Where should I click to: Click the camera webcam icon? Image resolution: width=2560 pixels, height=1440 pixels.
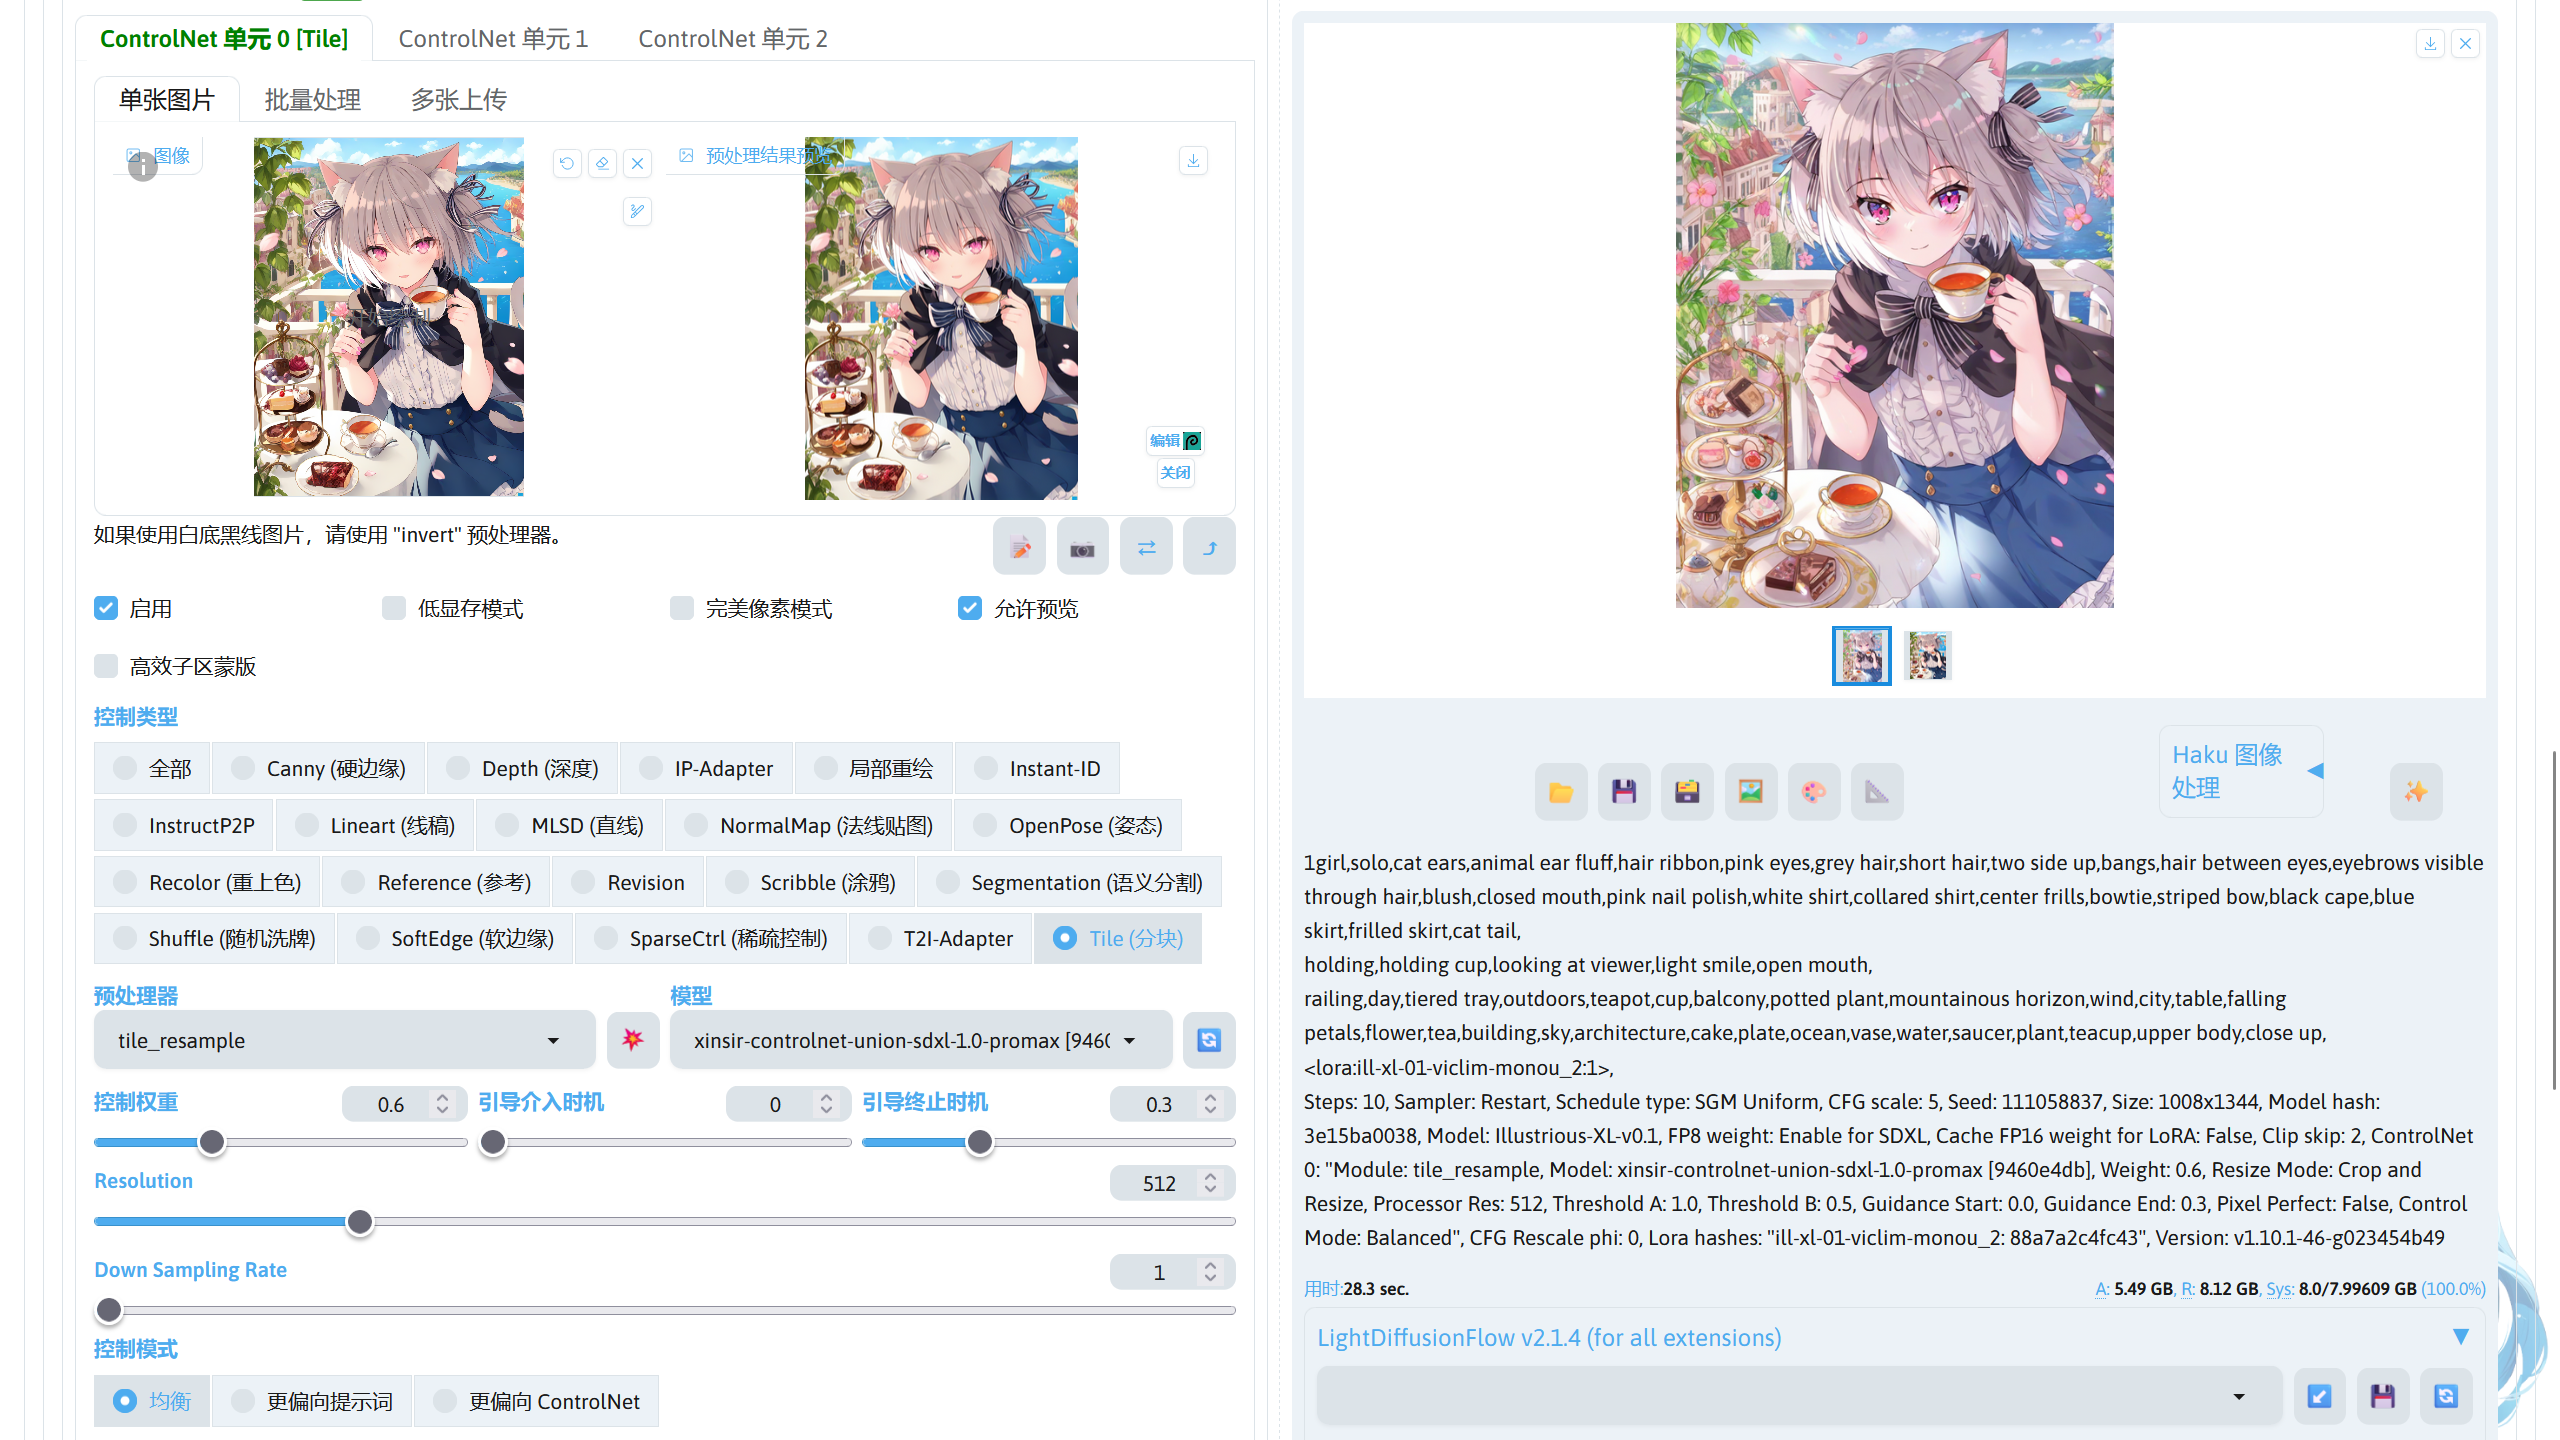pos(1082,548)
